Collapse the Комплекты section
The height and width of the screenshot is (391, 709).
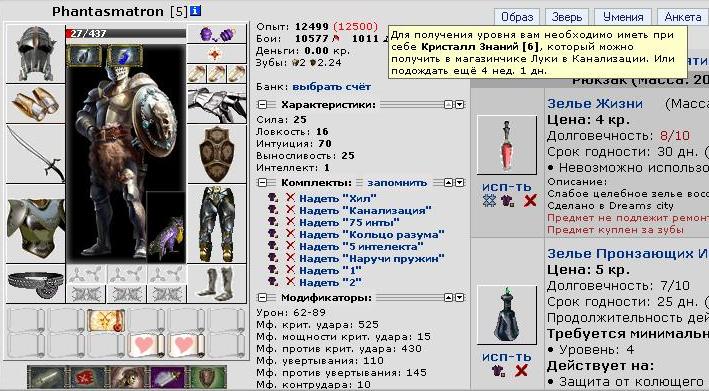(x=262, y=183)
